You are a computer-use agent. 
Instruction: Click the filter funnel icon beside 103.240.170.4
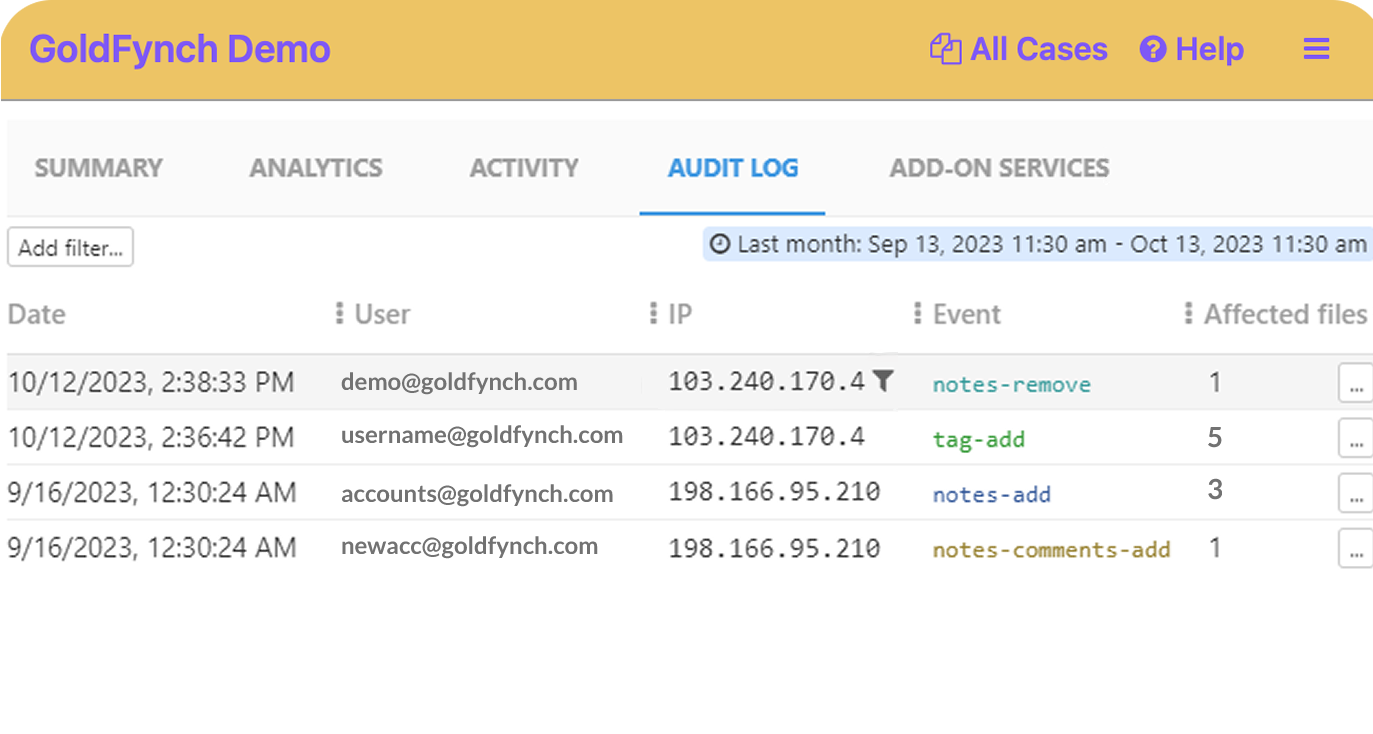pyautogui.click(x=882, y=380)
